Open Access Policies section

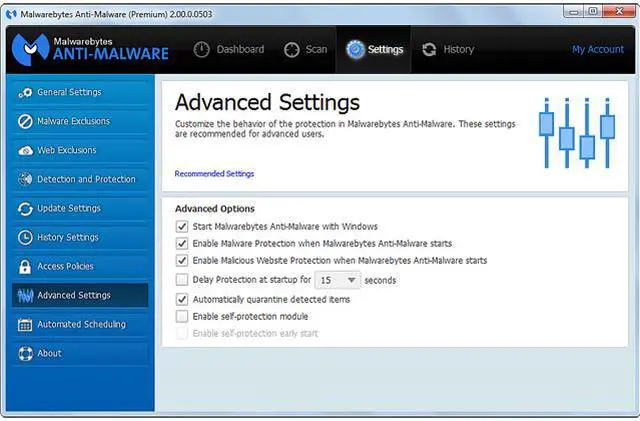pos(80,266)
